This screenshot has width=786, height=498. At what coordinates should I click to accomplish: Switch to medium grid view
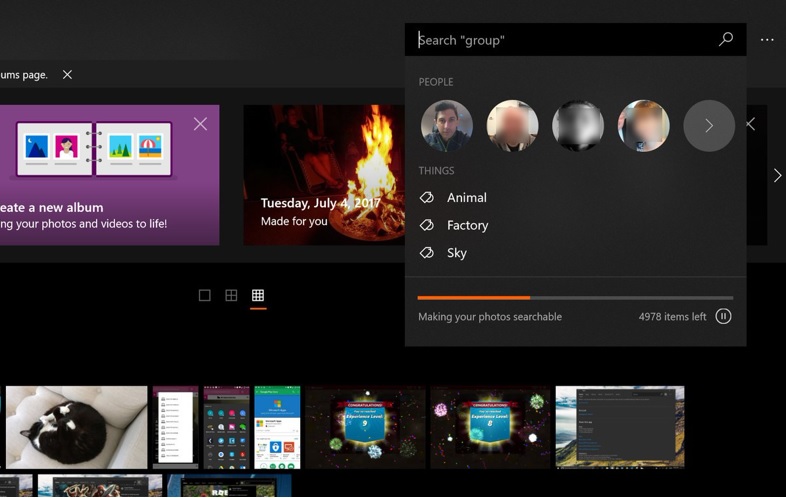(231, 296)
